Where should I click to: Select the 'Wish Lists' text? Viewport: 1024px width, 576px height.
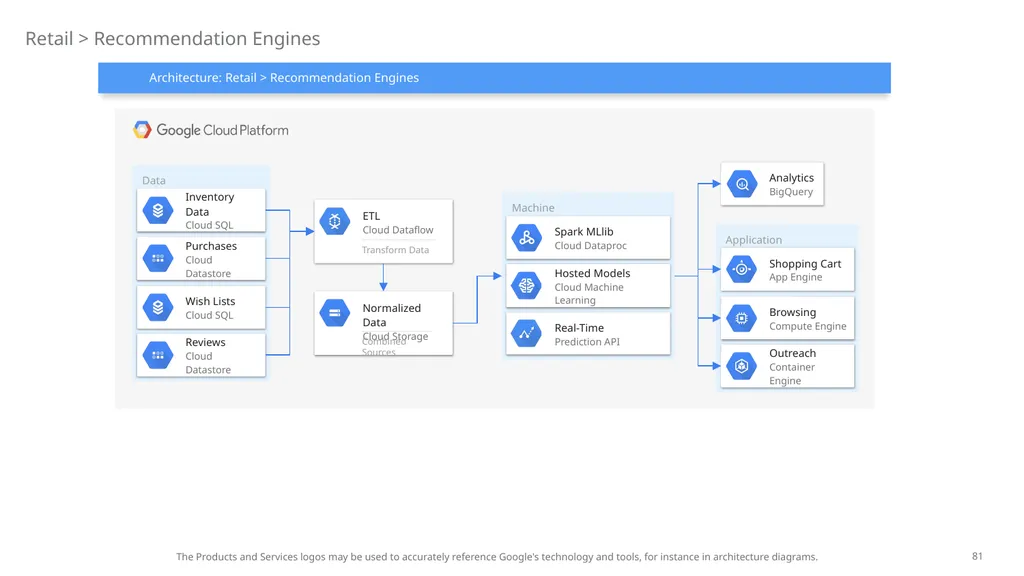[x=210, y=301]
